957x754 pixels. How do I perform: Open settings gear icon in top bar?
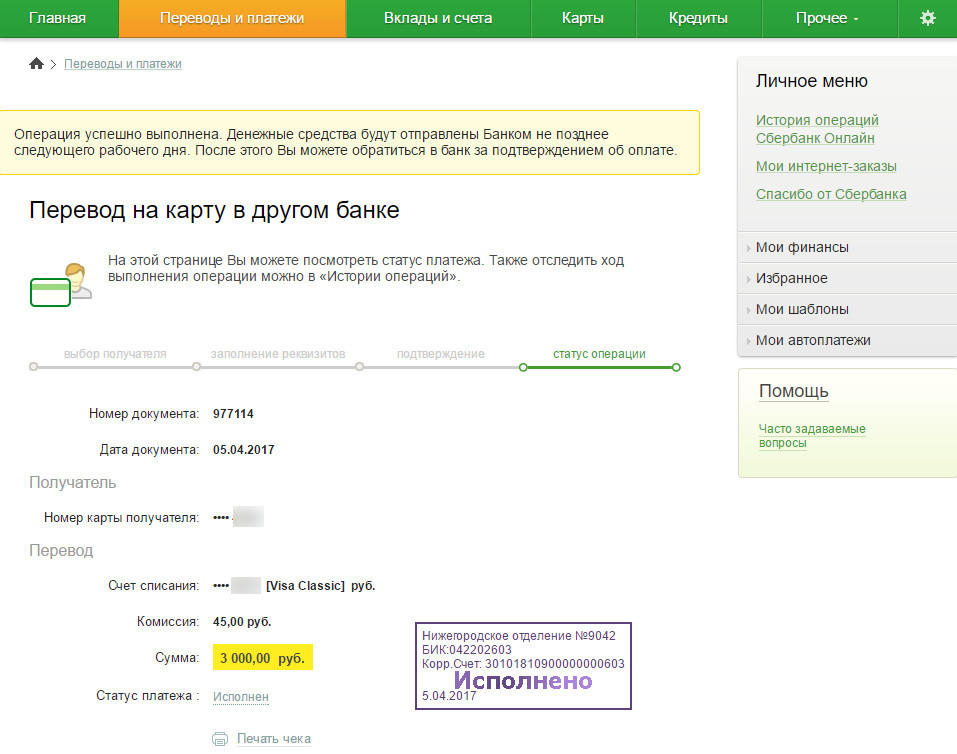click(927, 18)
